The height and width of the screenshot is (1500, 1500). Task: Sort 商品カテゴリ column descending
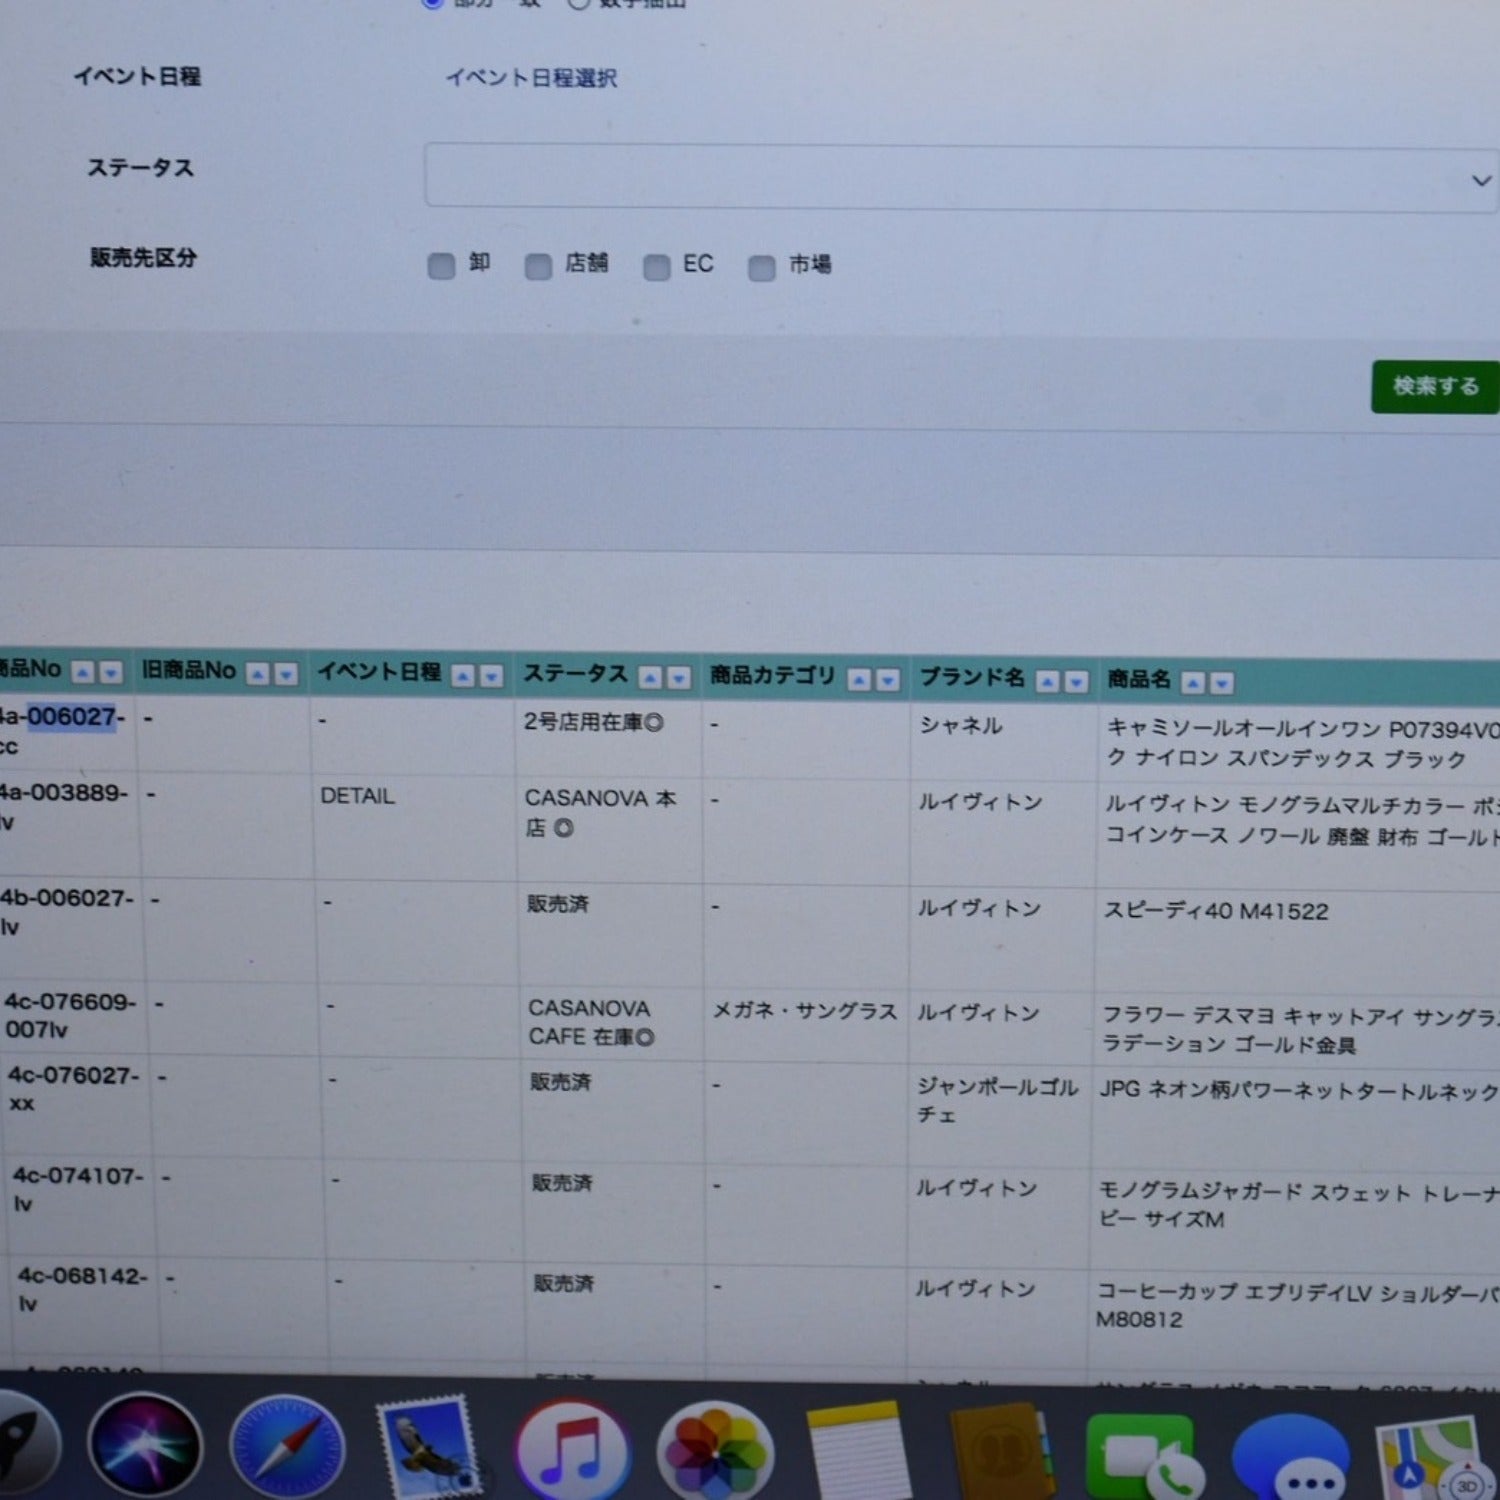[x=887, y=680]
